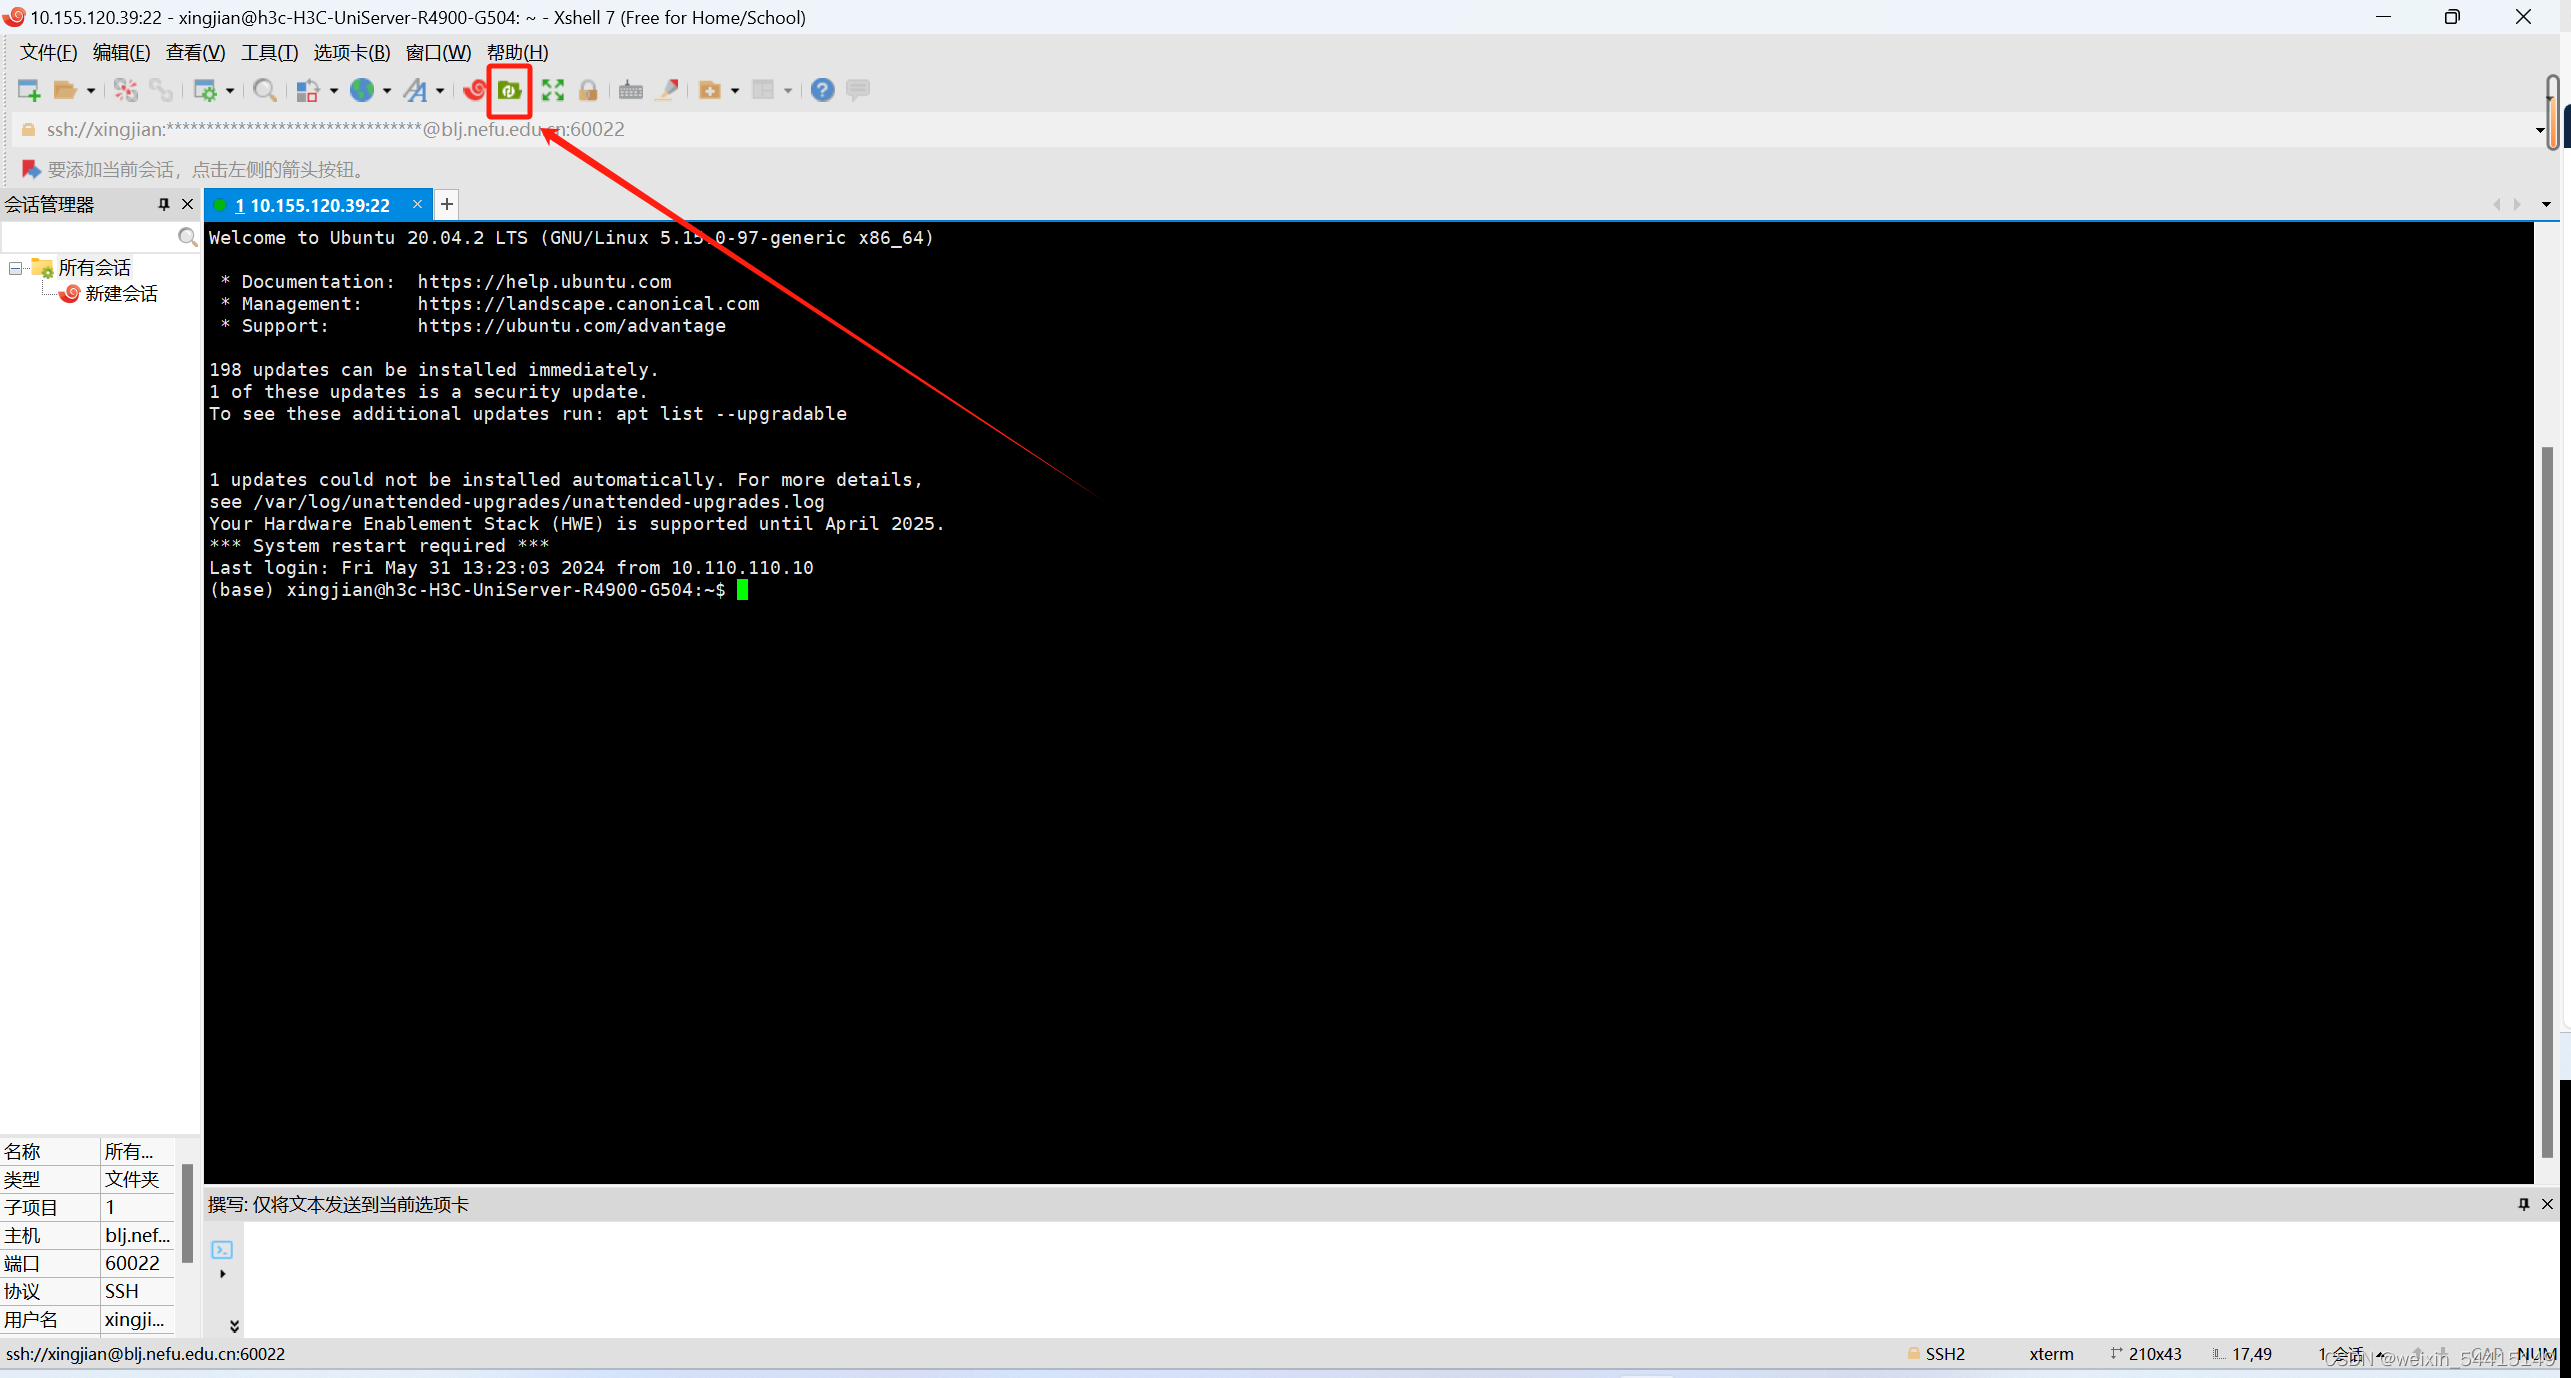Toggle the bottom toolbar collapse arrow
The image size is (2571, 1378).
click(x=233, y=1327)
